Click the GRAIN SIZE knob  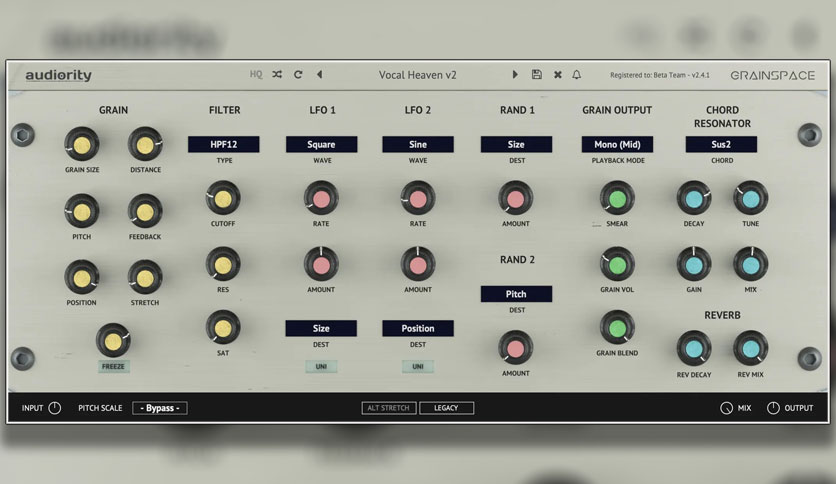(82, 144)
